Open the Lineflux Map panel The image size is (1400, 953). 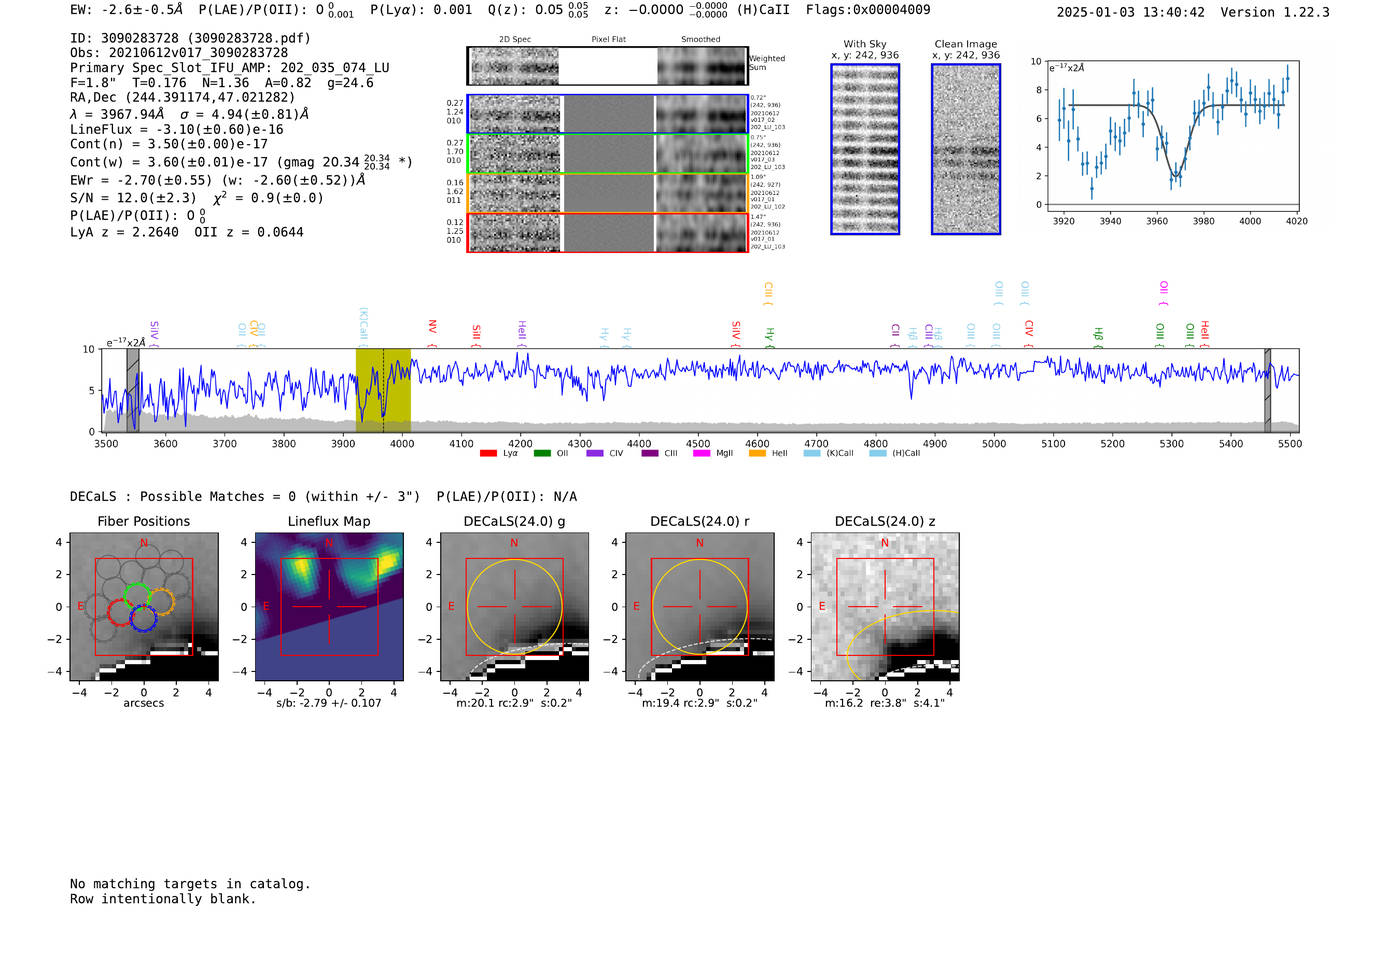pyautogui.click(x=329, y=607)
